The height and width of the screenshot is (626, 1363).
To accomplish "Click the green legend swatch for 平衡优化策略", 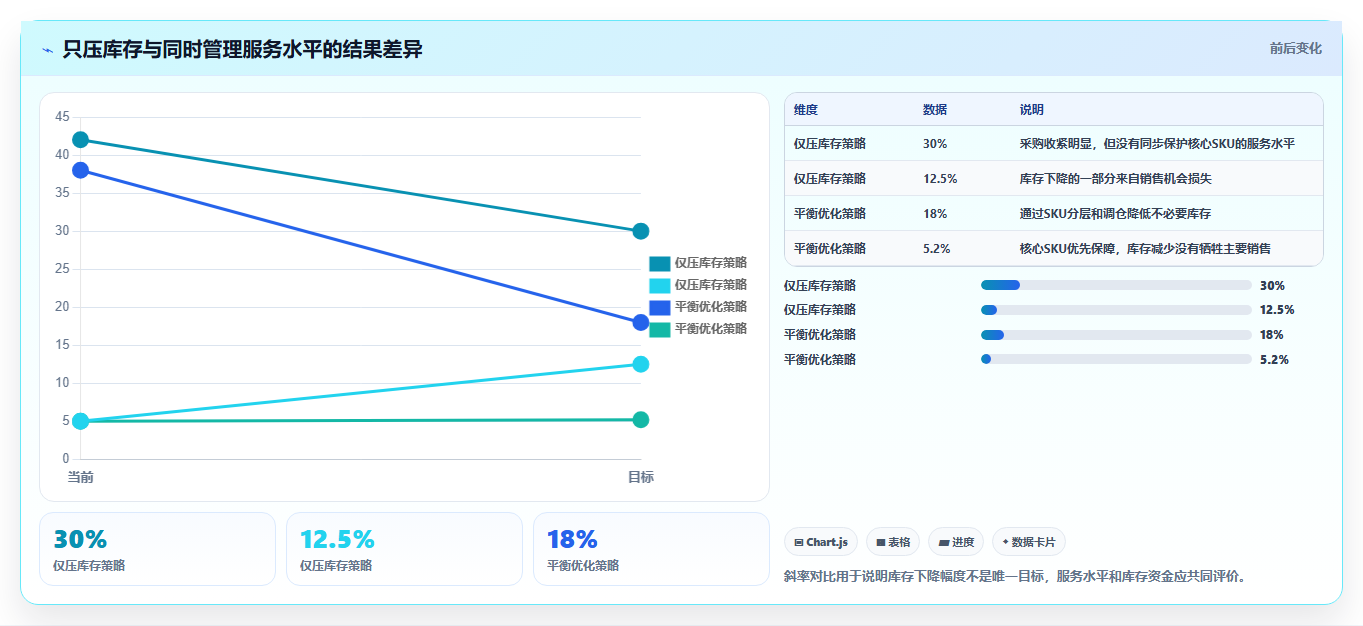I will pyautogui.click(x=659, y=329).
